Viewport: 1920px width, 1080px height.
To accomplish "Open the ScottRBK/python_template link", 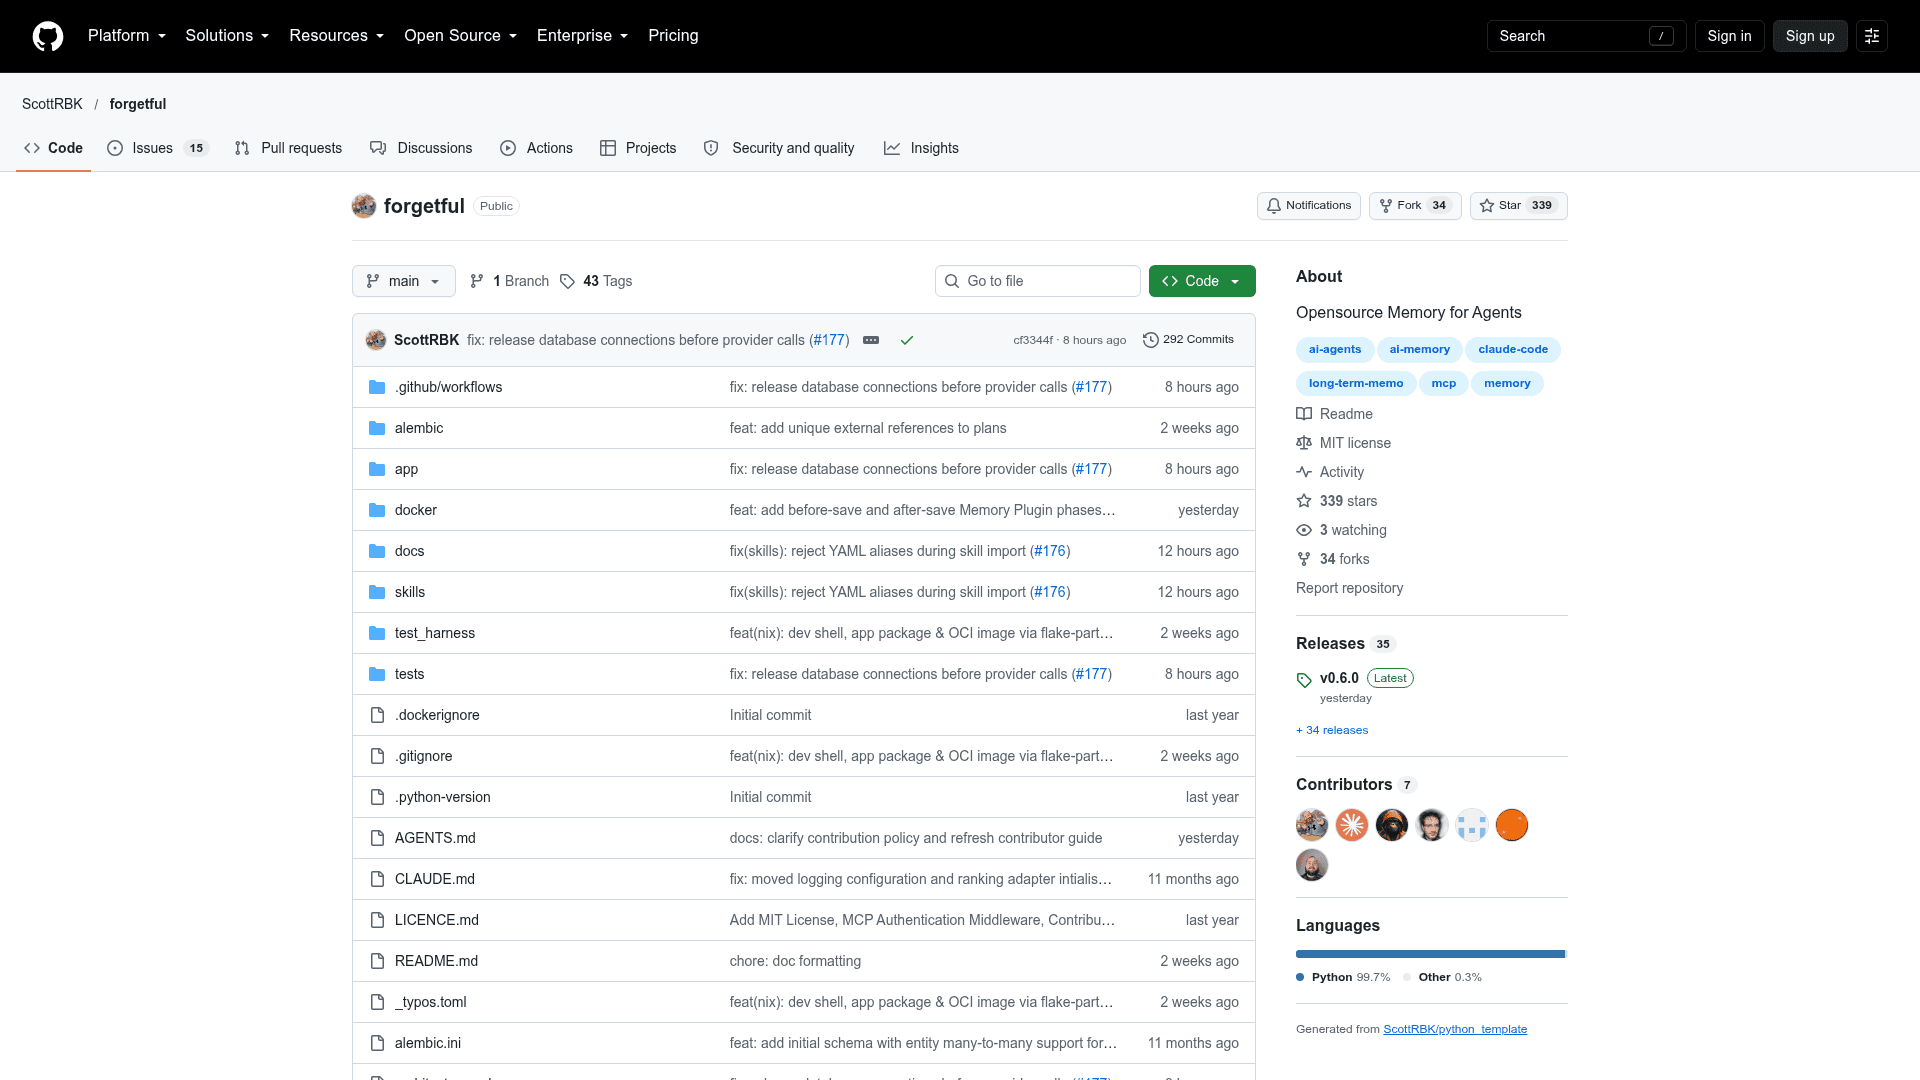I will click(1455, 1029).
